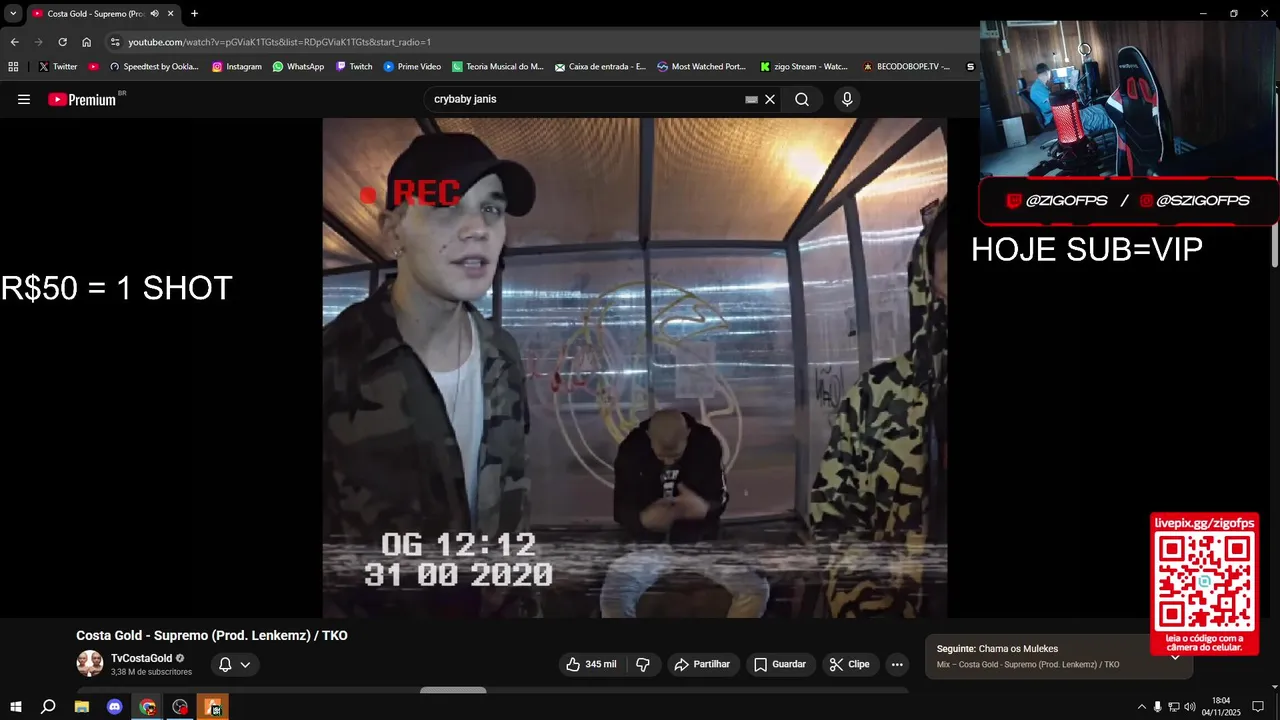Open zigo Stream bookmark
The height and width of the screenshot is (720, 1280).
click(x=804, y=66)
